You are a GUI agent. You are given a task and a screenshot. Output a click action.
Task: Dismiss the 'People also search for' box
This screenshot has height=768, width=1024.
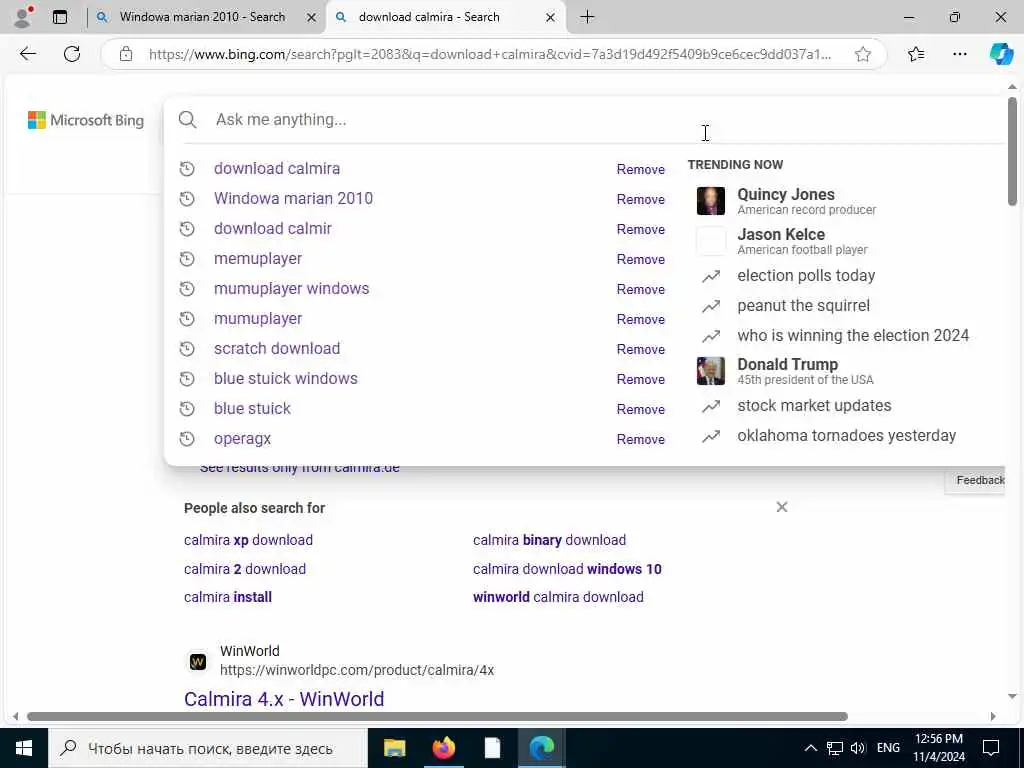(782, 507)
